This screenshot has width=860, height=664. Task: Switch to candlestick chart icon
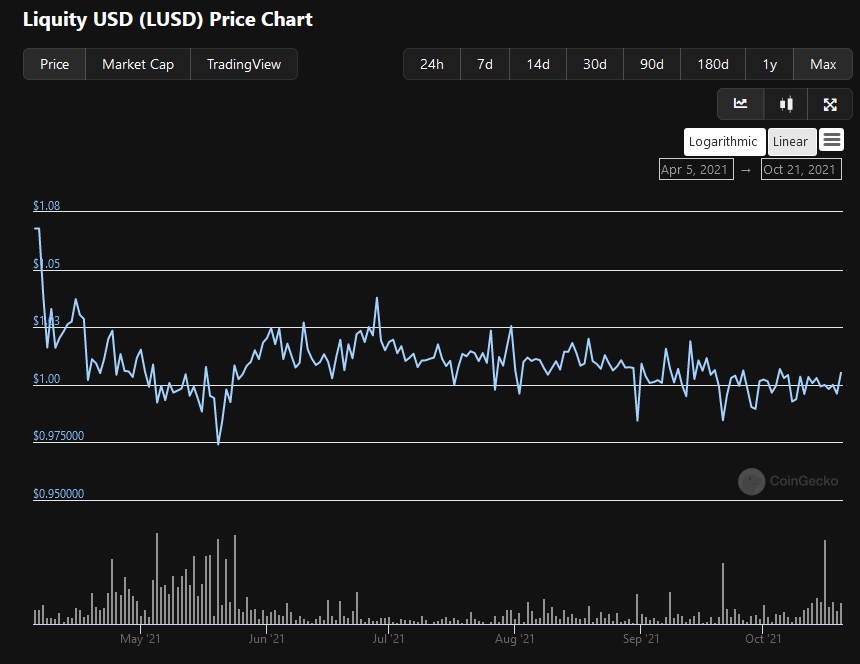[786, 104]
